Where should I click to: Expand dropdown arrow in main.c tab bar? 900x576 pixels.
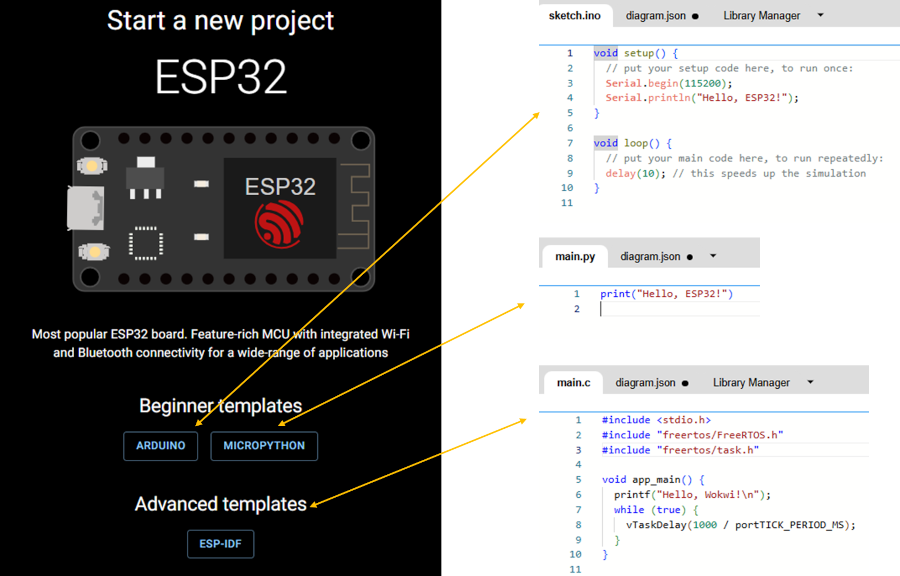coord(810,382)
